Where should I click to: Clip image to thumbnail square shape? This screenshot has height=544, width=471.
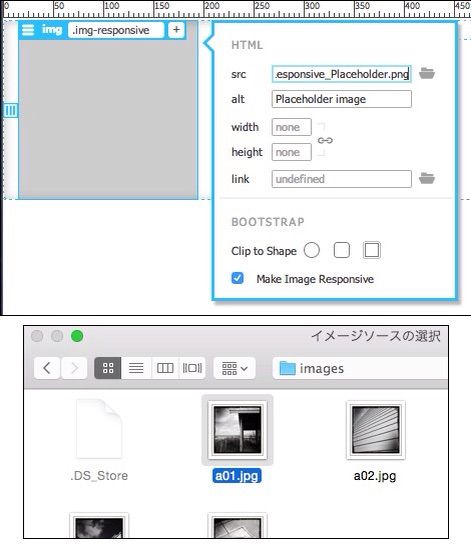click(x=372, y=250)
